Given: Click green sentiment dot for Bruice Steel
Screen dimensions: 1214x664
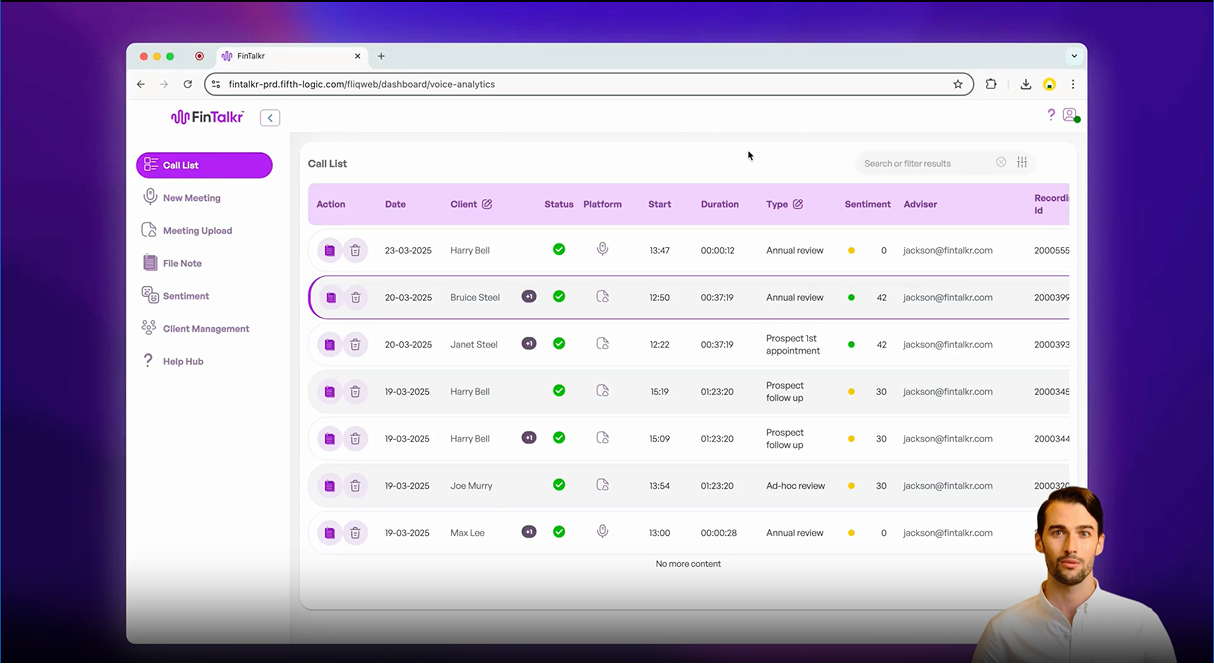Looking at the screenshot, I should click(x=851, y=297).
